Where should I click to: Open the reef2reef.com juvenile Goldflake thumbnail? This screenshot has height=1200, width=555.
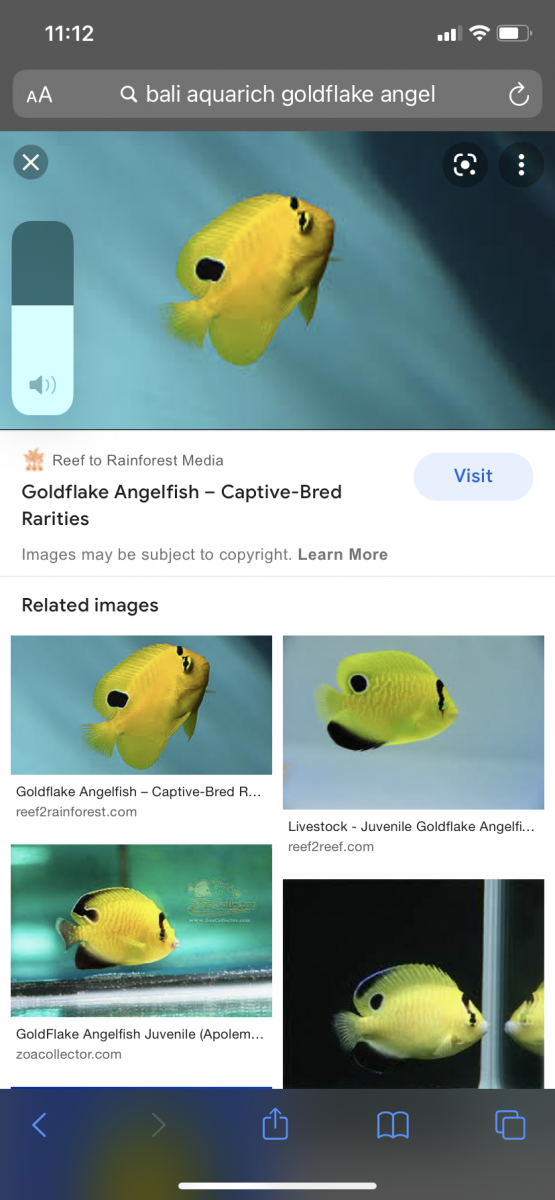[x=413, y=722]
